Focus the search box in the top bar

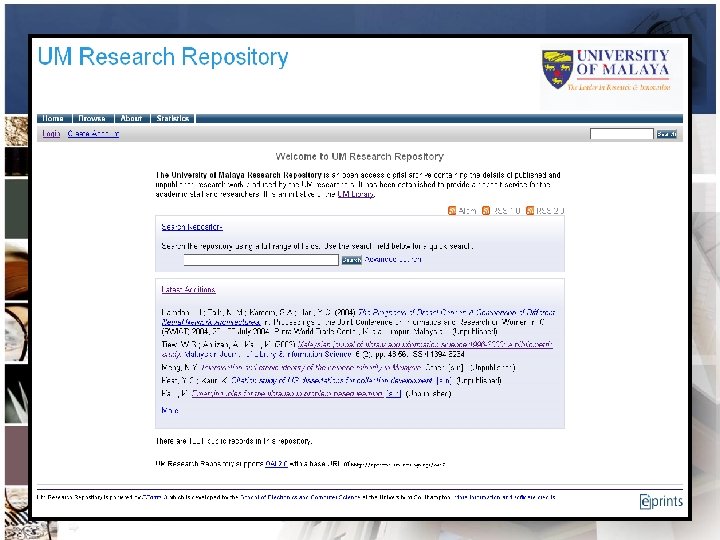coord(621,134)
